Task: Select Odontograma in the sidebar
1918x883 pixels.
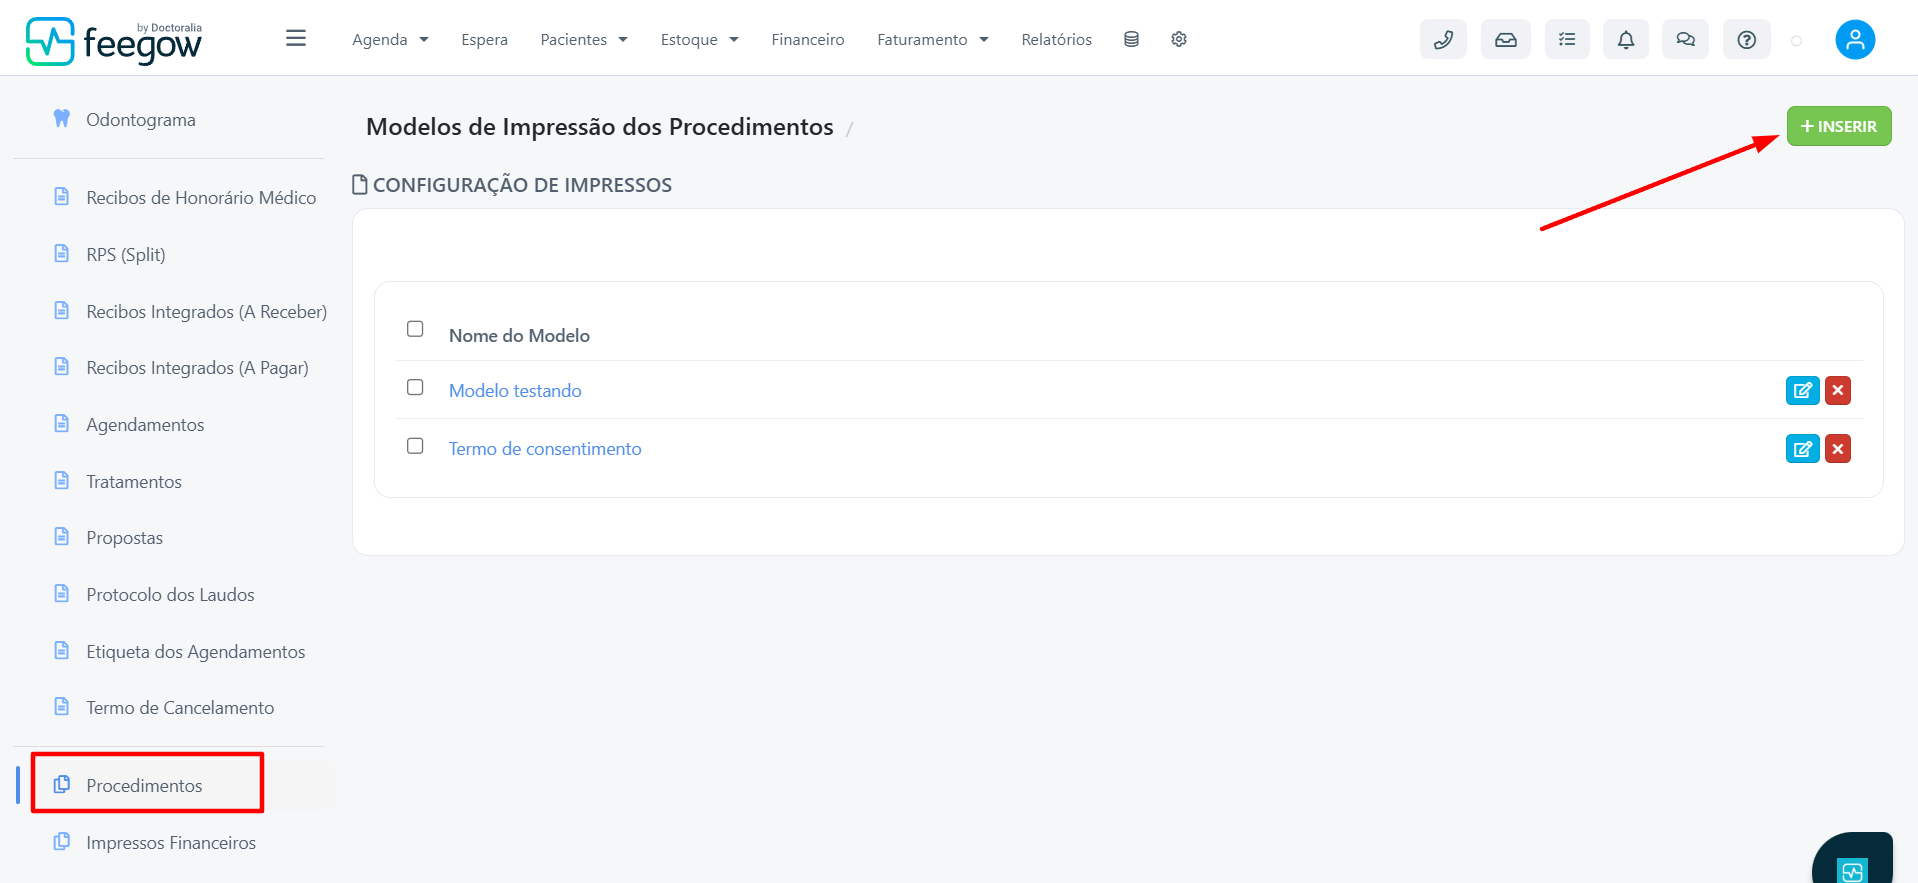Action: pos(141,120)
